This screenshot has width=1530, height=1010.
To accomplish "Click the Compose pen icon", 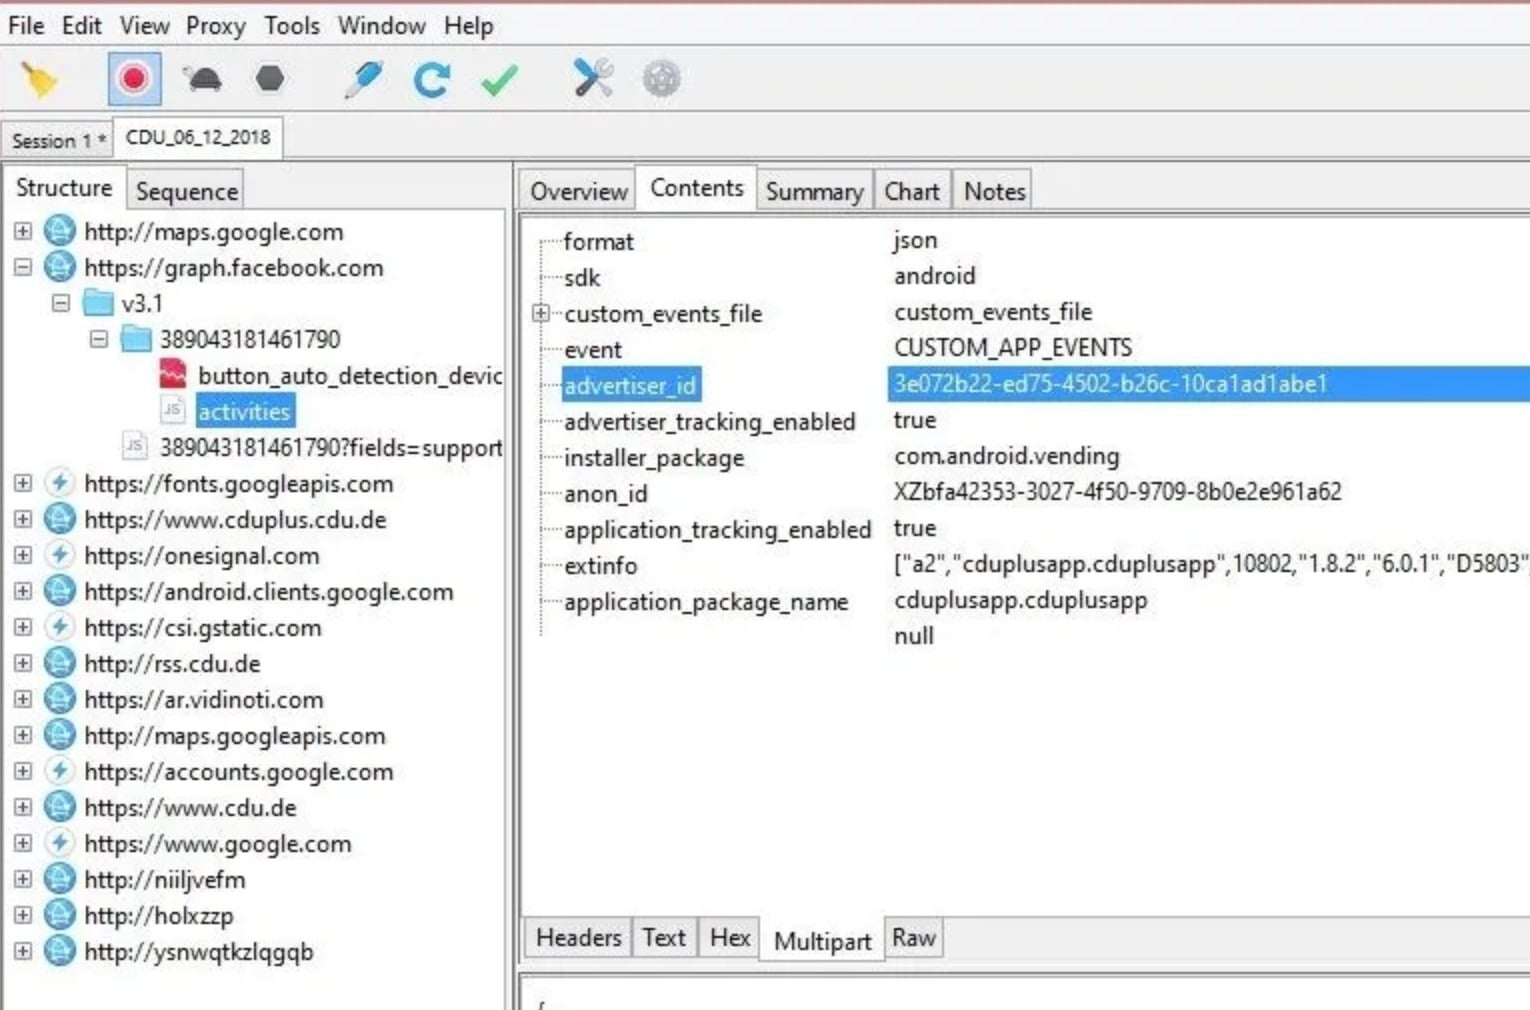I will click(x=362, y=79).
